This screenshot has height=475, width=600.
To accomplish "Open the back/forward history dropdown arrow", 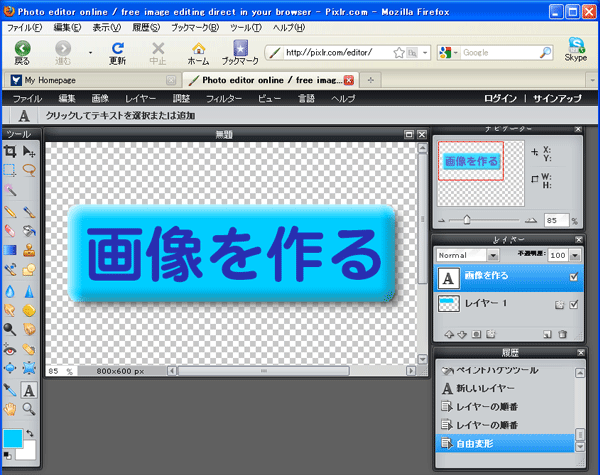I will 90,52.
